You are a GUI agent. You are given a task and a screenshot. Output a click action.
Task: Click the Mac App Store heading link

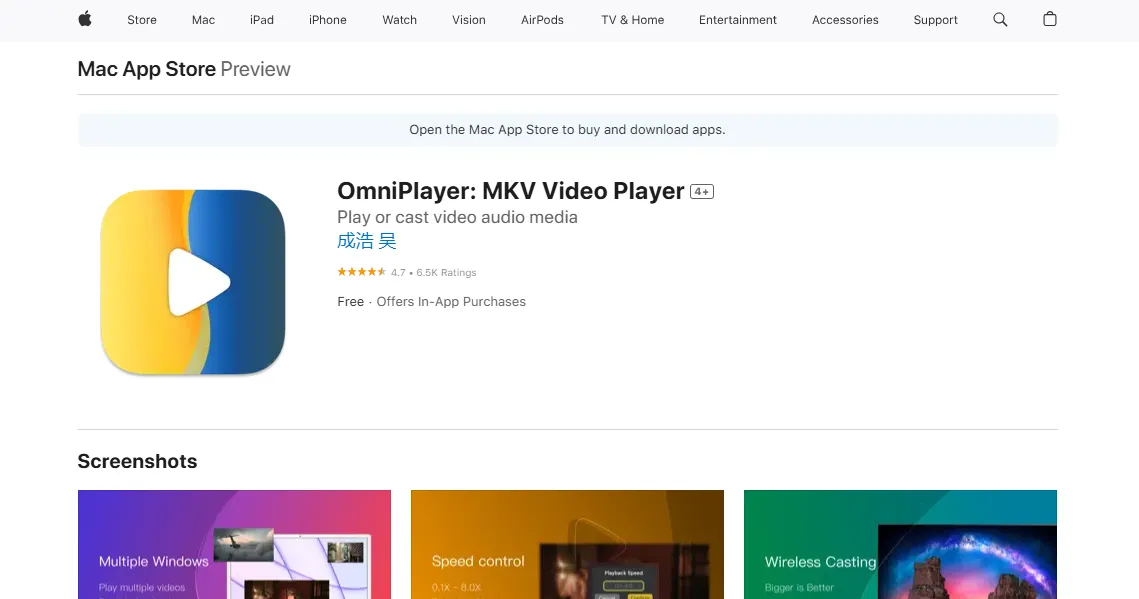147,69
